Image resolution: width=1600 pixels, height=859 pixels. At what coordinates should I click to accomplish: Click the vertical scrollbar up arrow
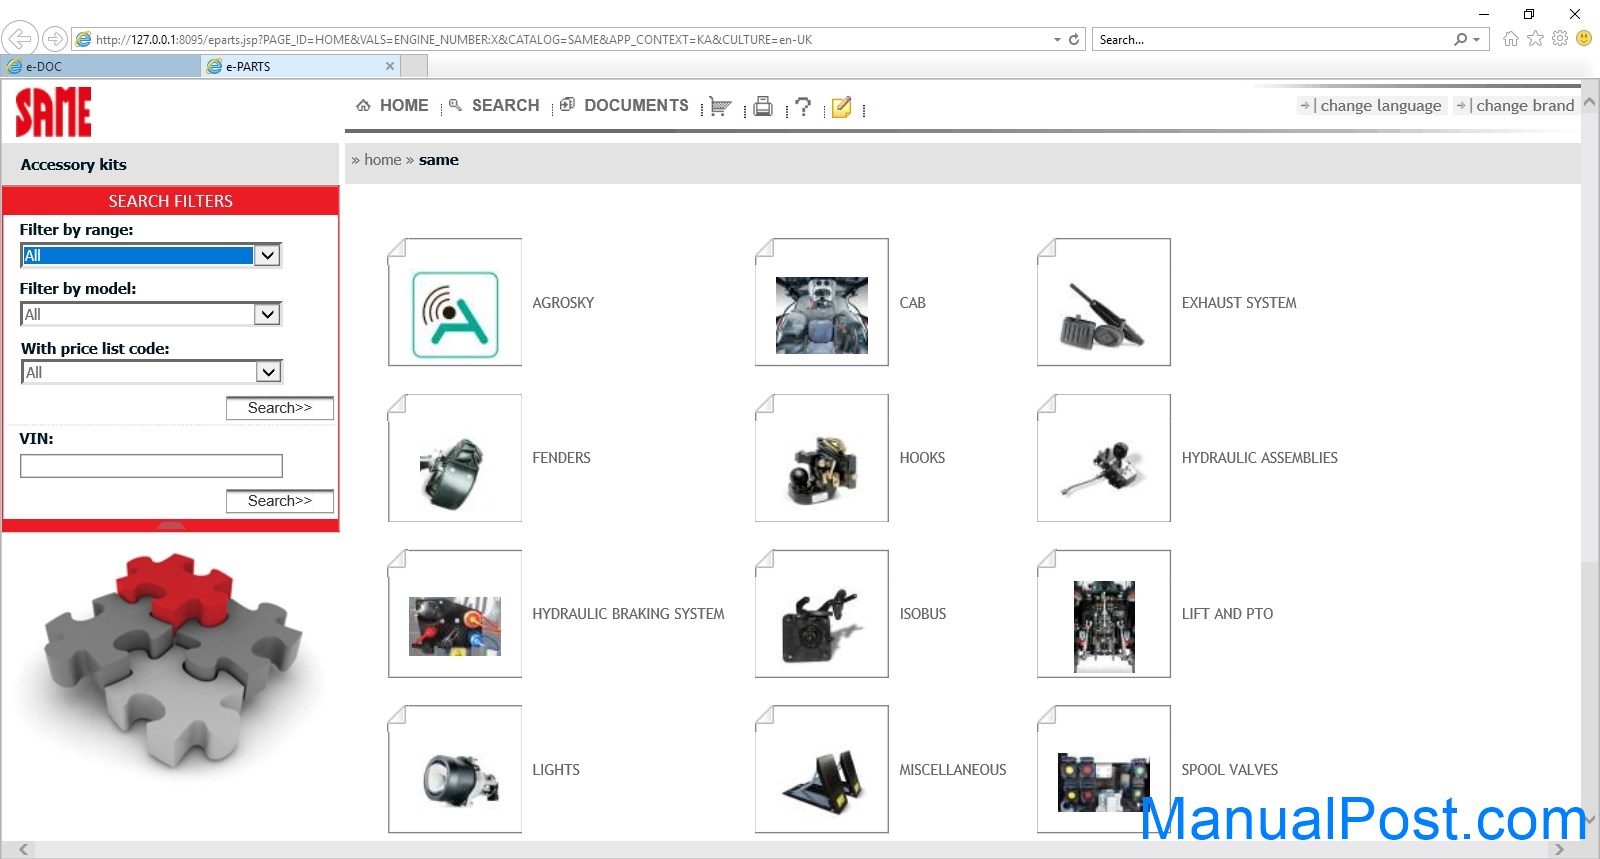pyautogui.click(x=1590, y=102)
